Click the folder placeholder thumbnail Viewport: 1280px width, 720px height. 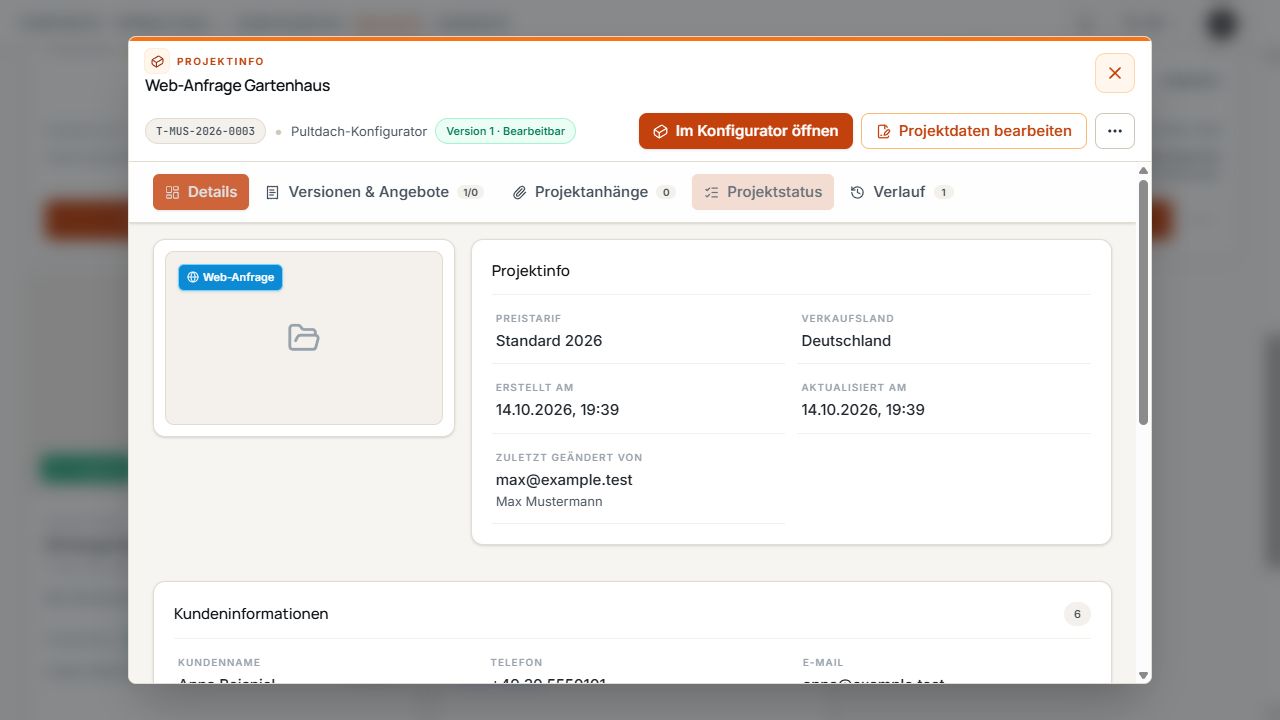click(304, 338)
